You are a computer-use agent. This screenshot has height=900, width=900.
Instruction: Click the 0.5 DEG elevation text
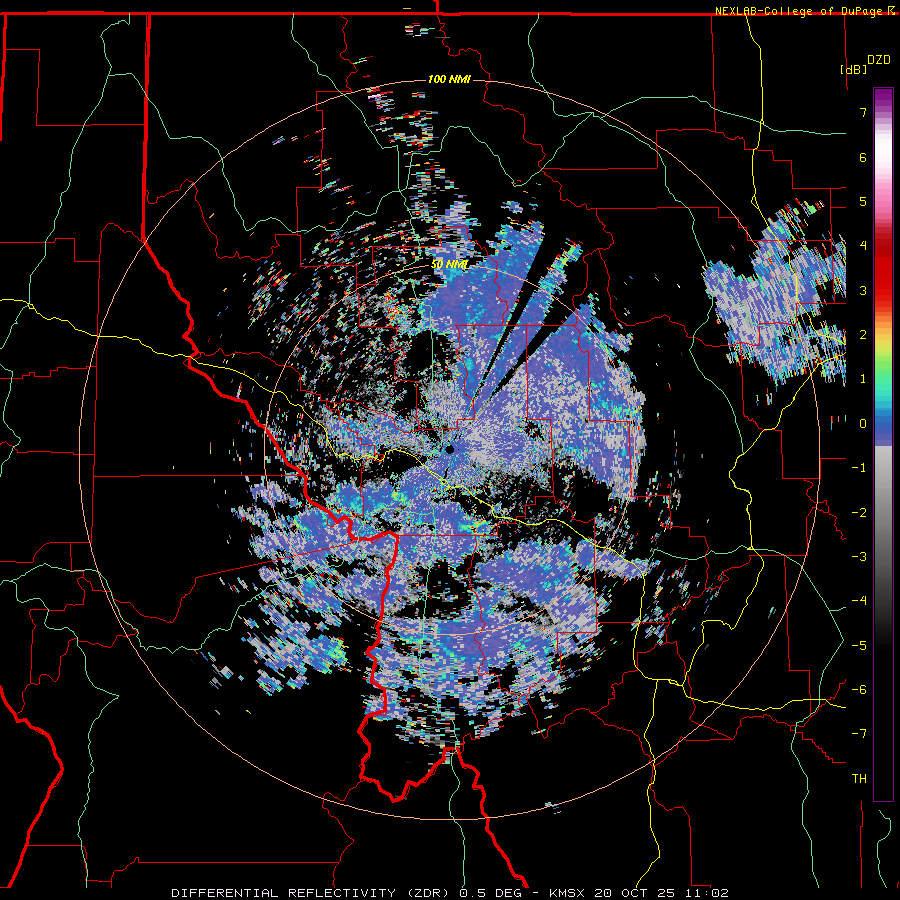490,893
